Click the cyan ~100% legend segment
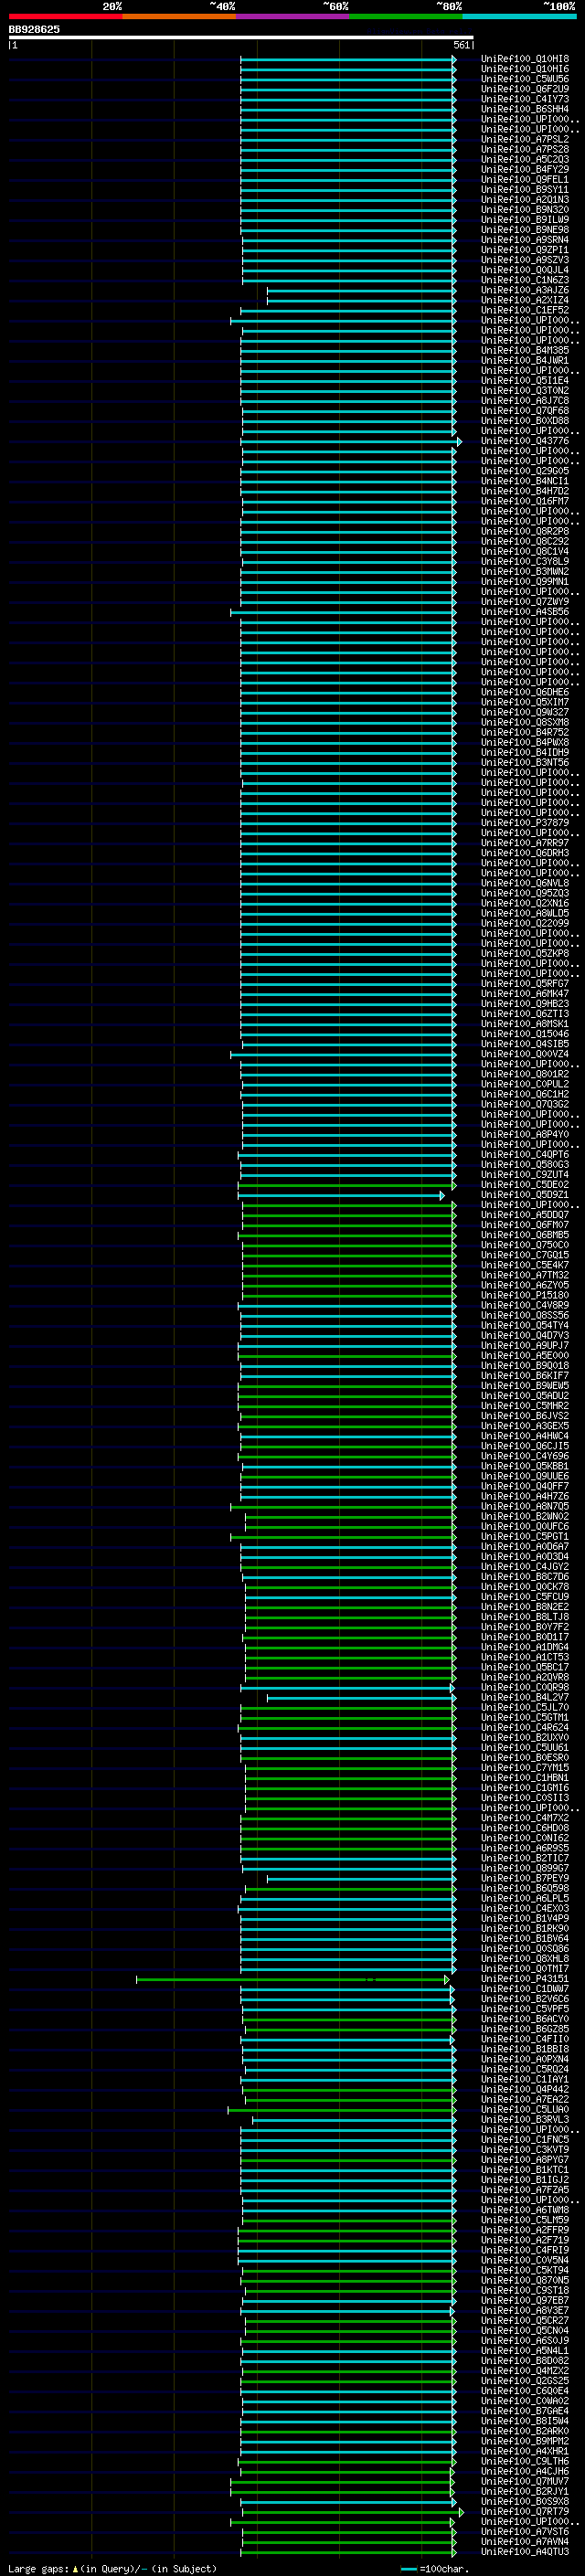 click(x=520, y=16)
